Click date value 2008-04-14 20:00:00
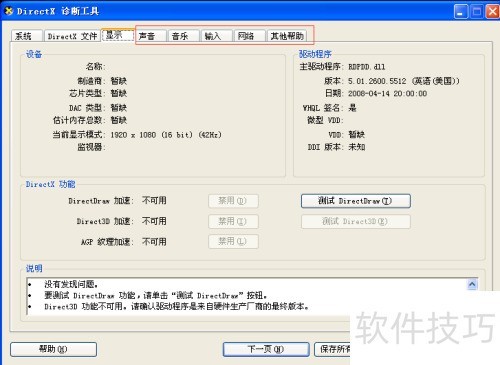 coord(388,94)
